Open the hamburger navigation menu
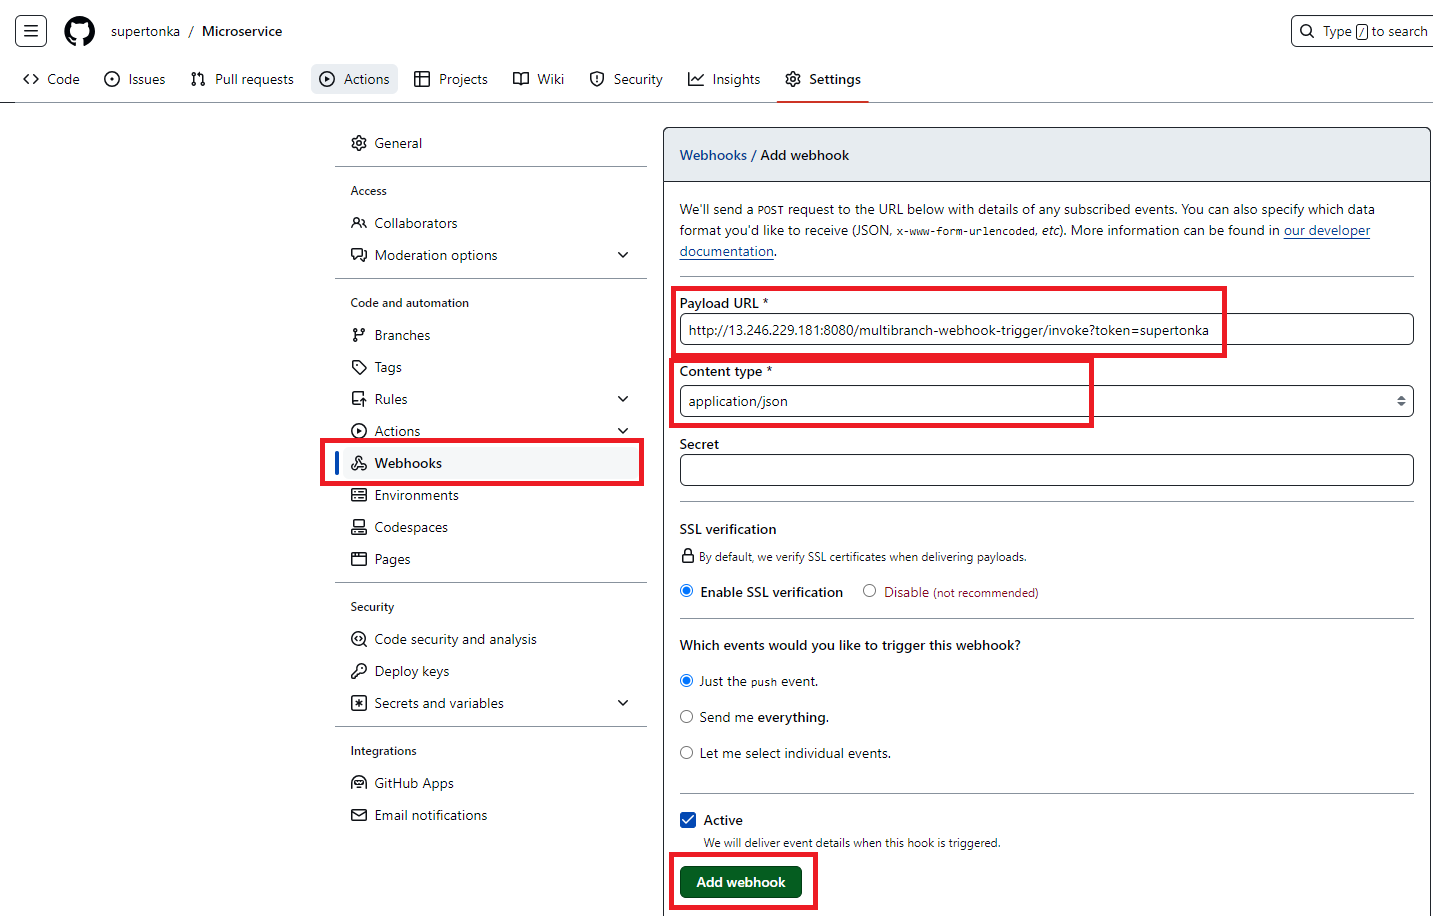The height and width of the screenshot is (916, 1433). pyautogui.click(x=31, y=31)
